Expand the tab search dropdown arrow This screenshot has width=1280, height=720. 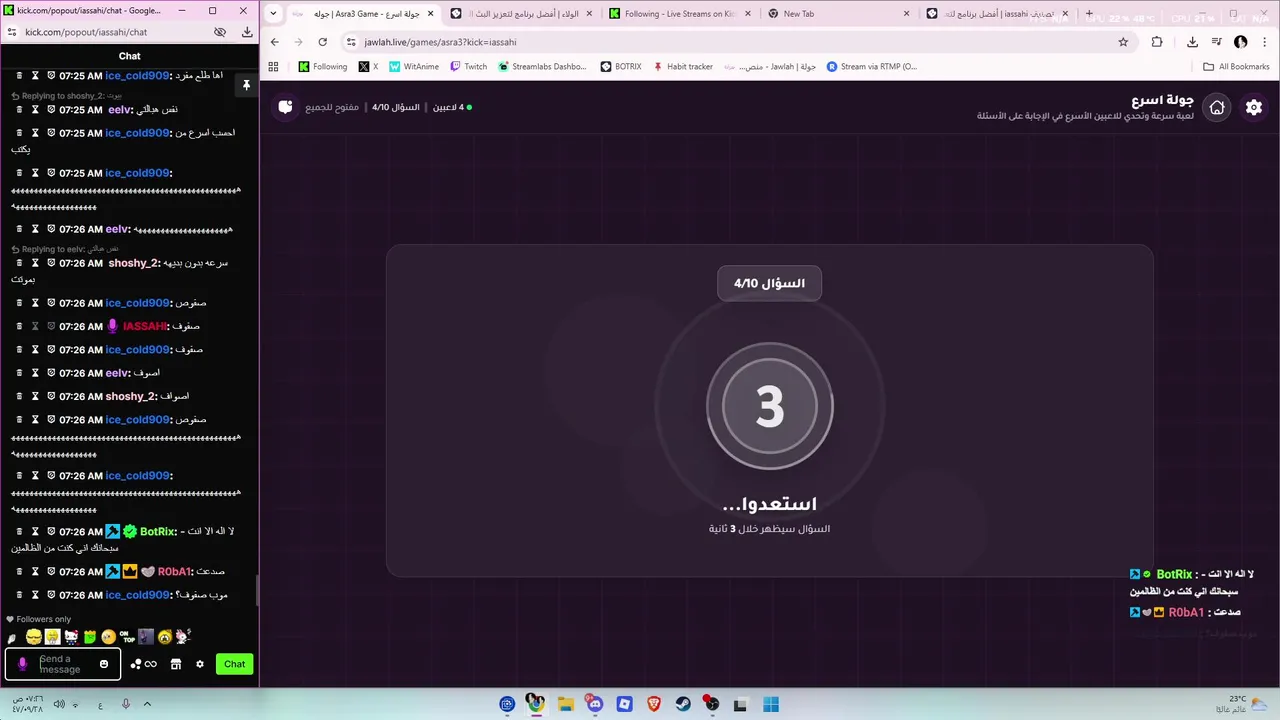pyautogui.click(x=274, y=14)
